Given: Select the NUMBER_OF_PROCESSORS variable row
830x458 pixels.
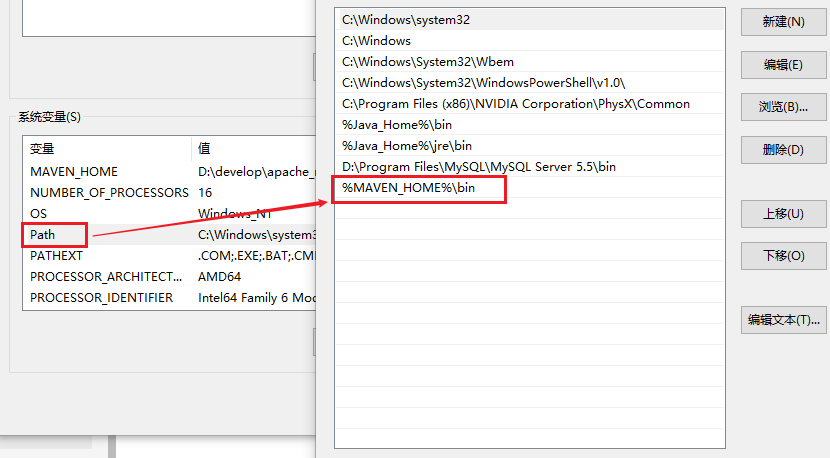Looking at the screenshot, I should pyautogui.click(x=169, y=193).
